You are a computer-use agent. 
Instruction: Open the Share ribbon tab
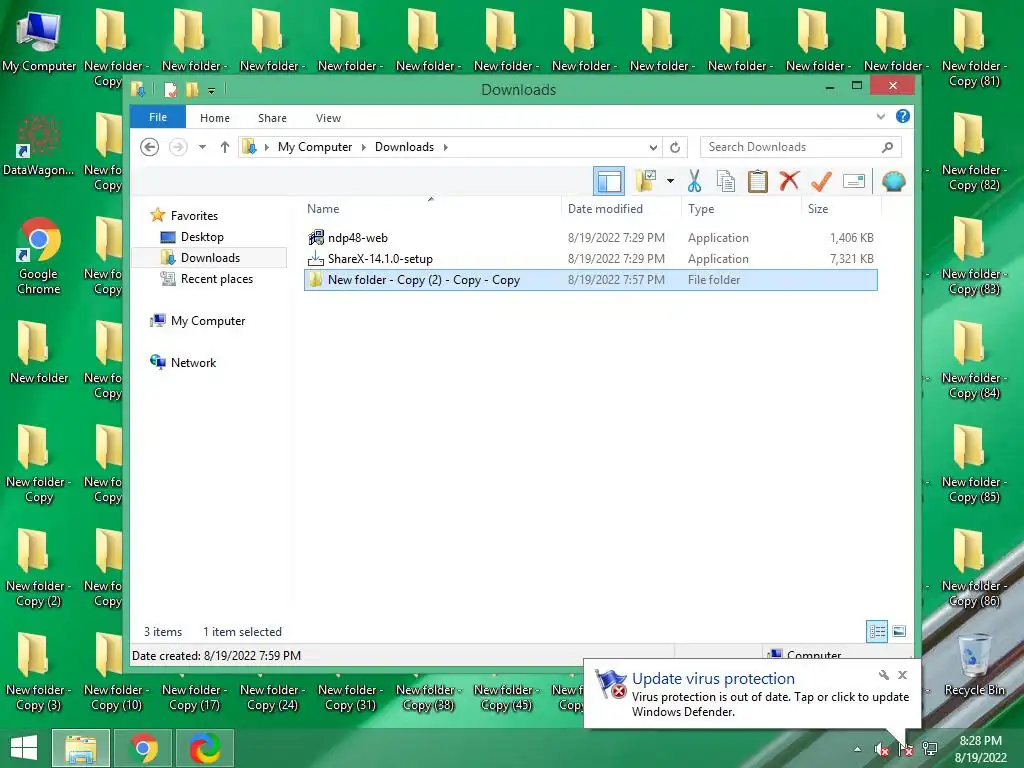[272, 118]
